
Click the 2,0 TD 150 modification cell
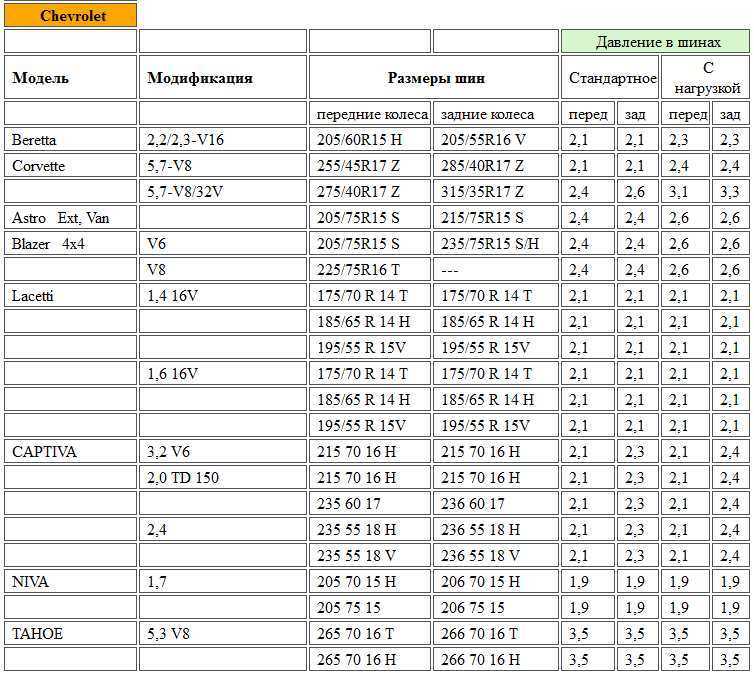223,477
